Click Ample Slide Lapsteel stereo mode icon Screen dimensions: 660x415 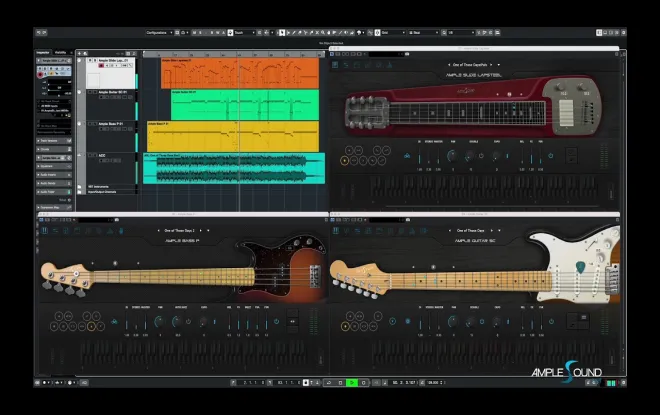tap(407, 156)
